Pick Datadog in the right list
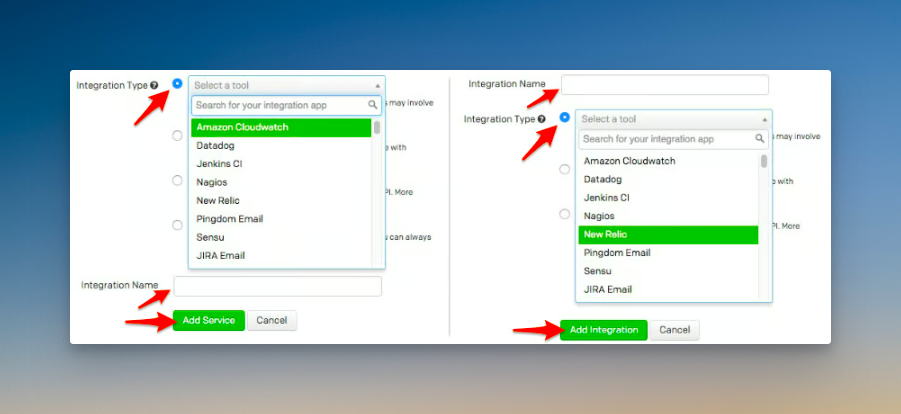Image resolution: width=901 pixels, height=414 pixels. point(668,179)
